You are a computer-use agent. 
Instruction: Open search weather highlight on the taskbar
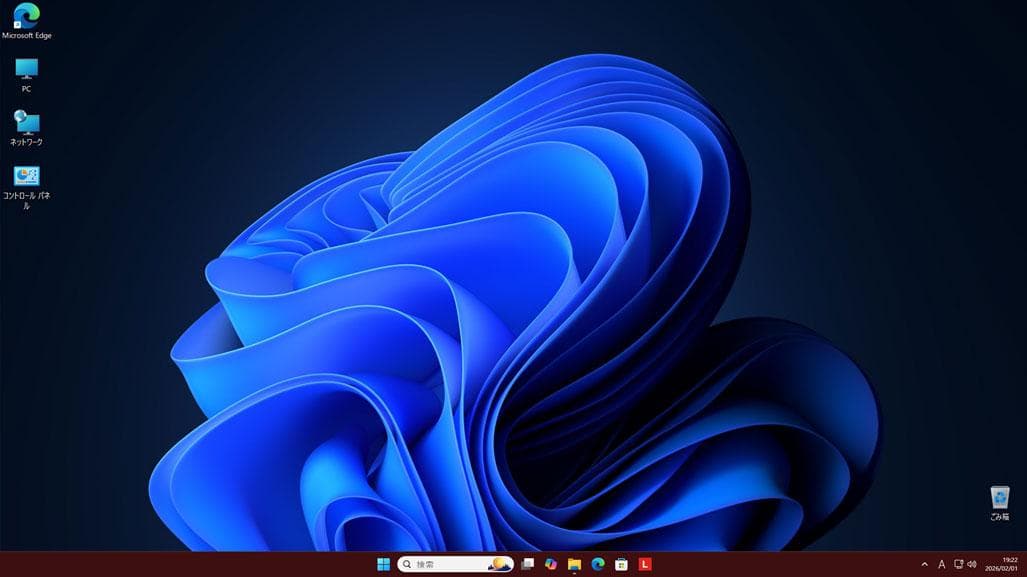(499, 564)
